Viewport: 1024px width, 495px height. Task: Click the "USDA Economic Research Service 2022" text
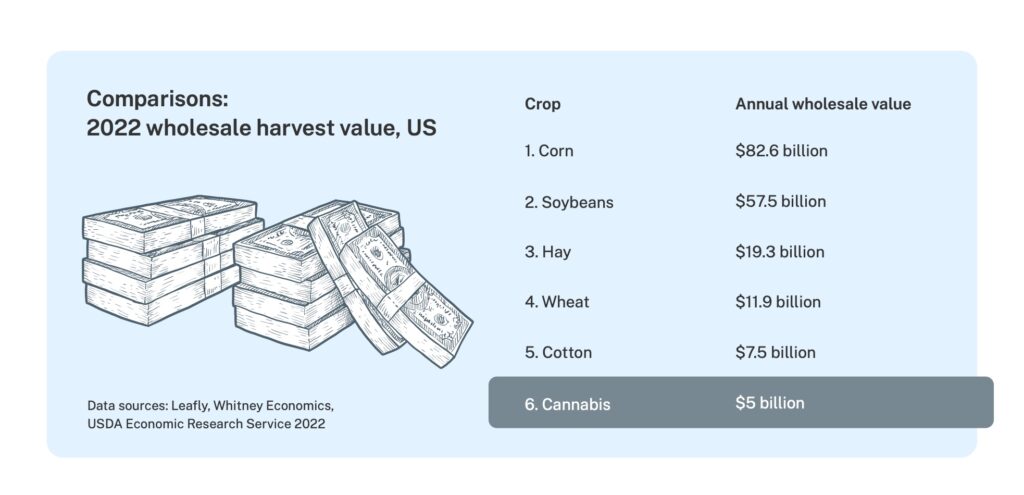pos(206,424)
